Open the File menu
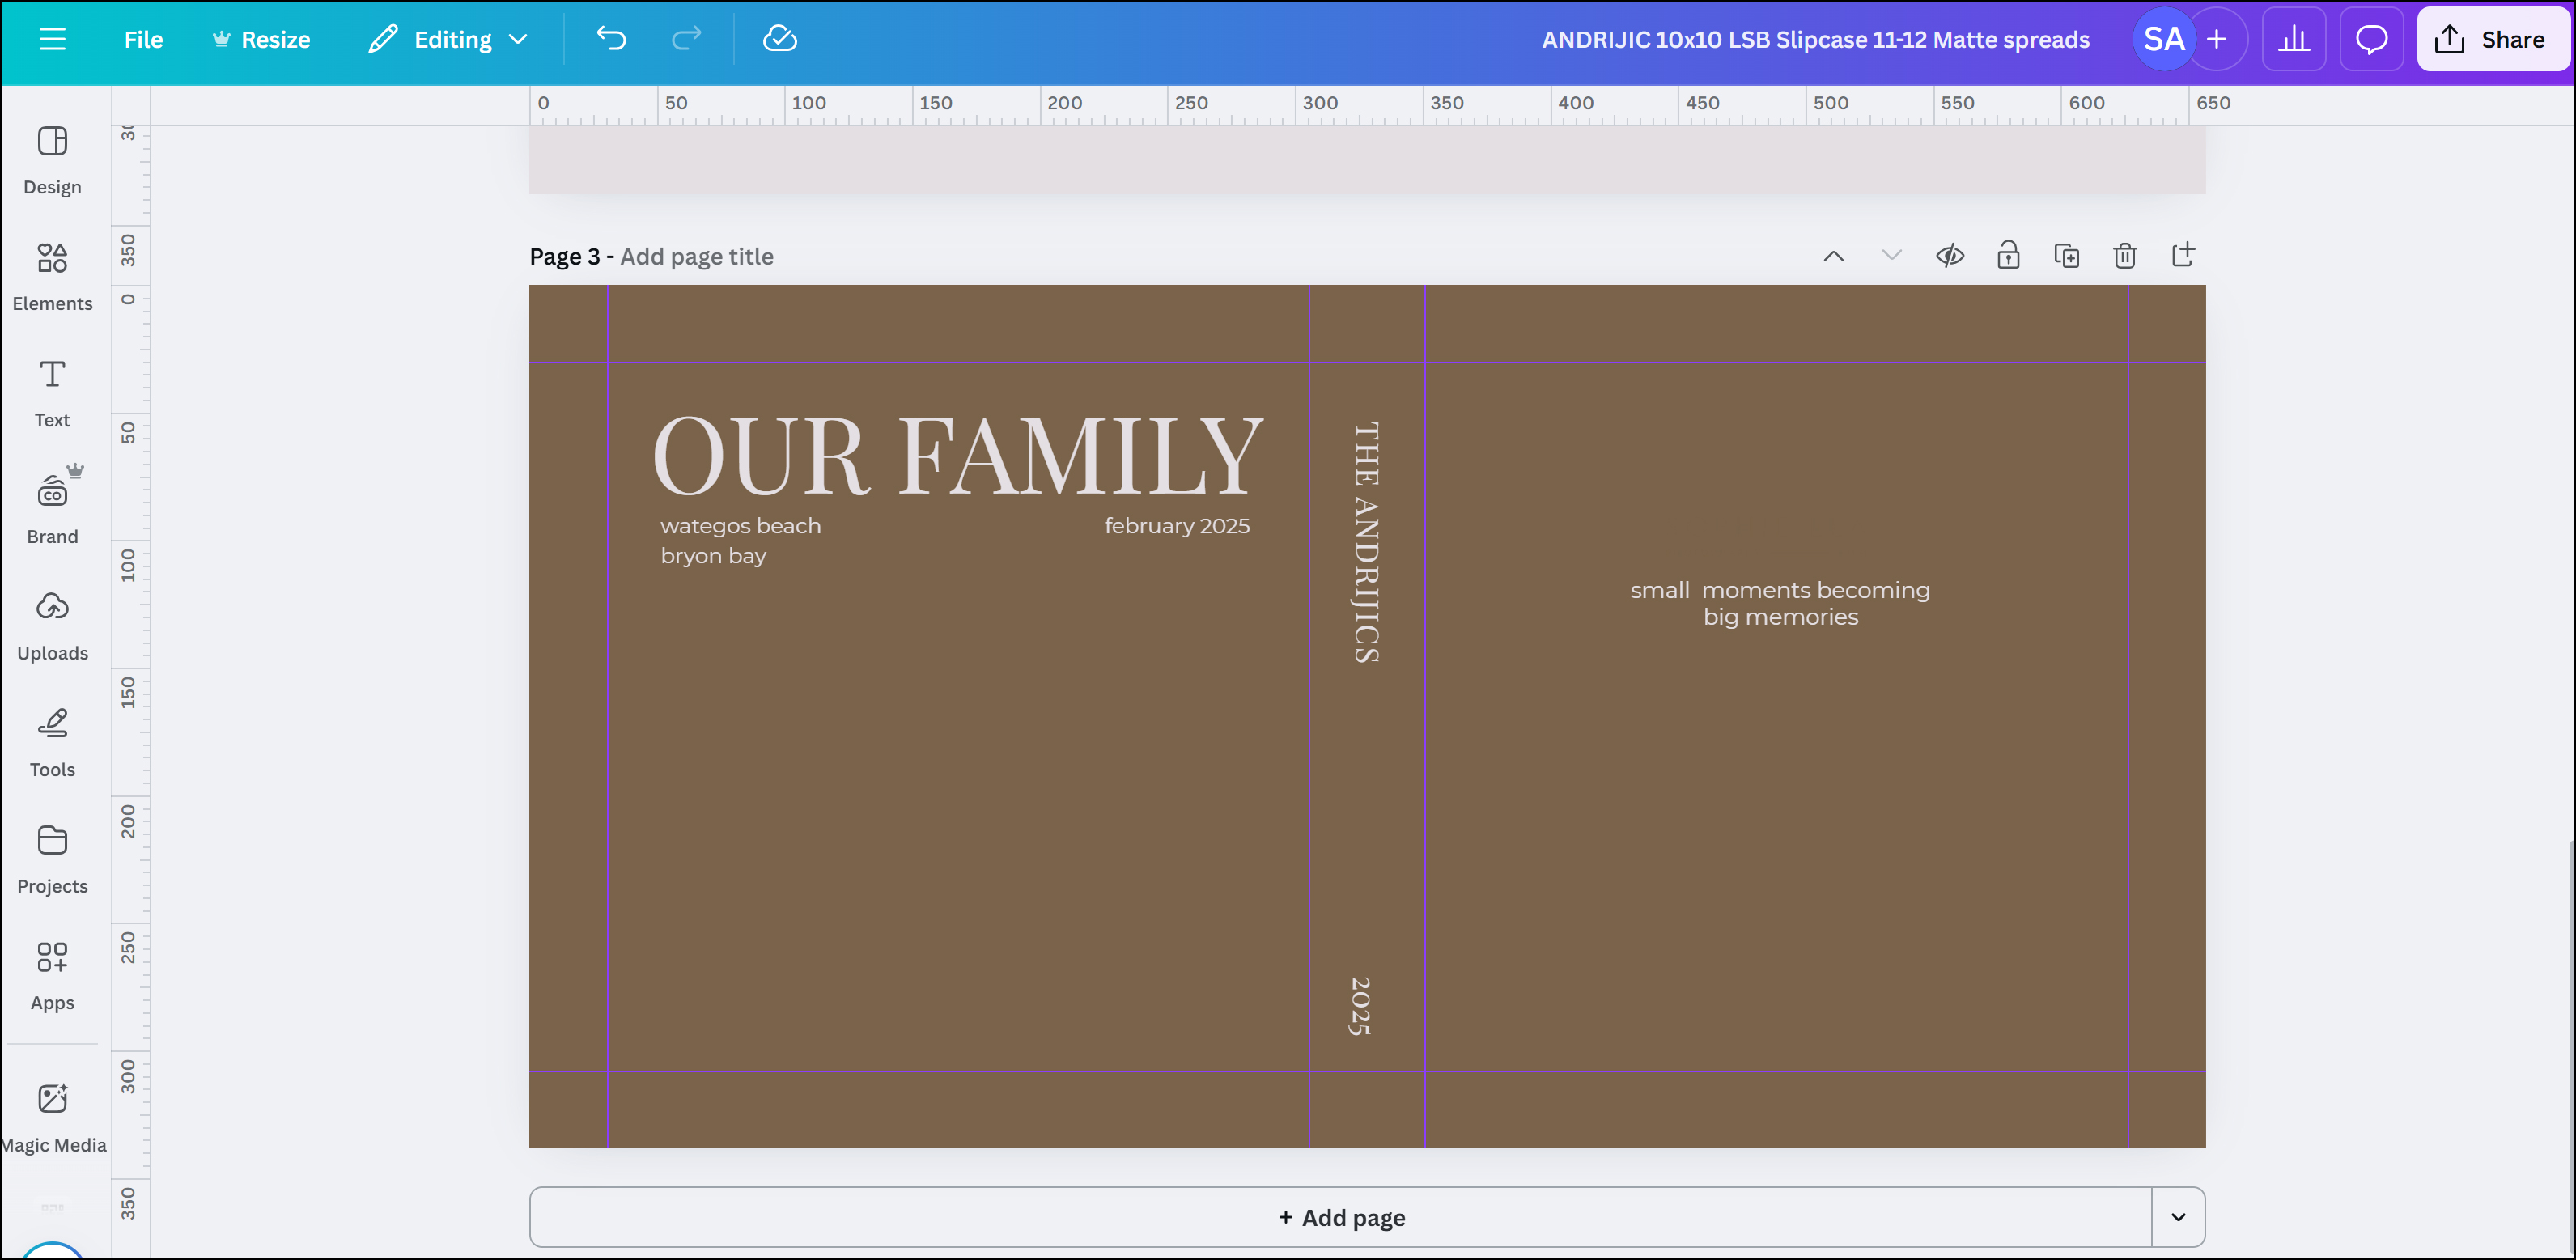Viewport: 2576px width, 1260px height. pyautogui.click(x=143, y=39)
